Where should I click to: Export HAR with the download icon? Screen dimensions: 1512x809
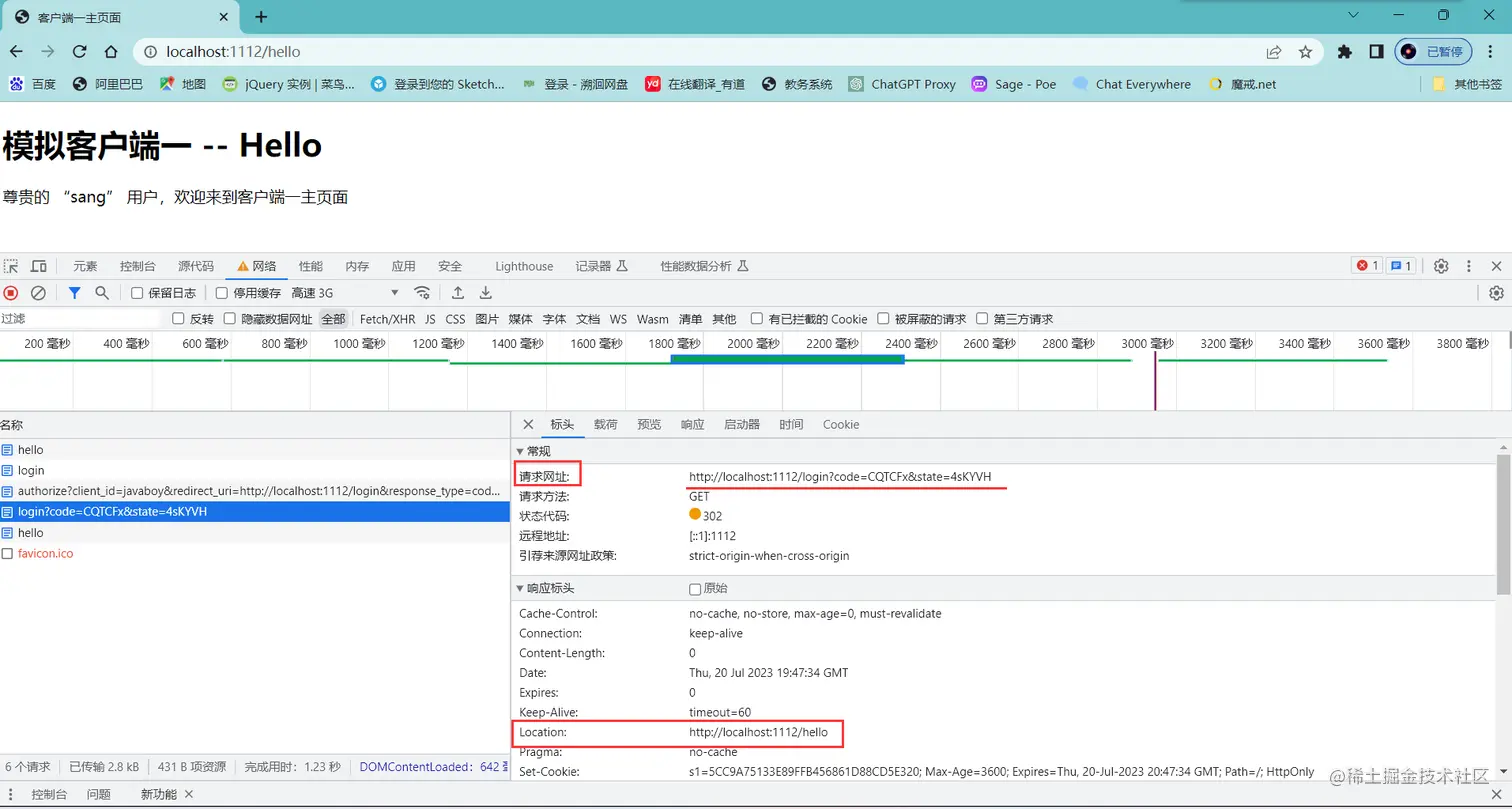point(486,293)
